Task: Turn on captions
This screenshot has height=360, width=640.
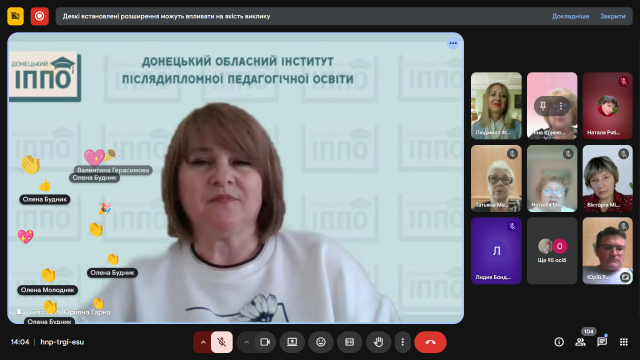Action: pos(349,342)
